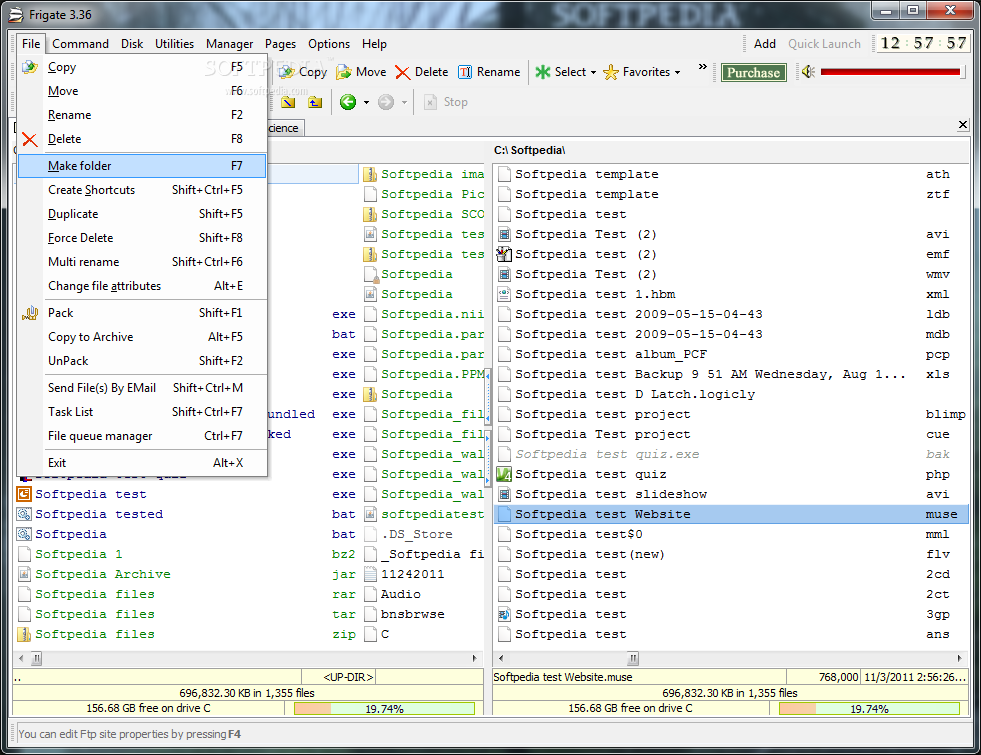Click right panel horizontal scrollbar thumb

coord(634,658)
